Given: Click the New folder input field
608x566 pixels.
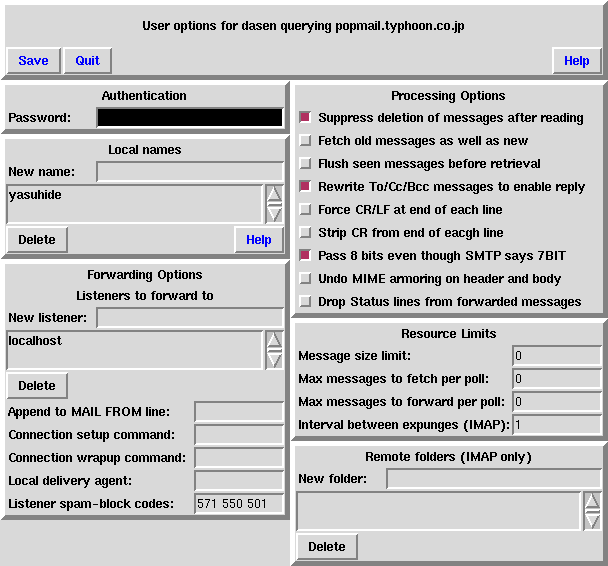Looking at the screenshot, I should click(494, 479).
